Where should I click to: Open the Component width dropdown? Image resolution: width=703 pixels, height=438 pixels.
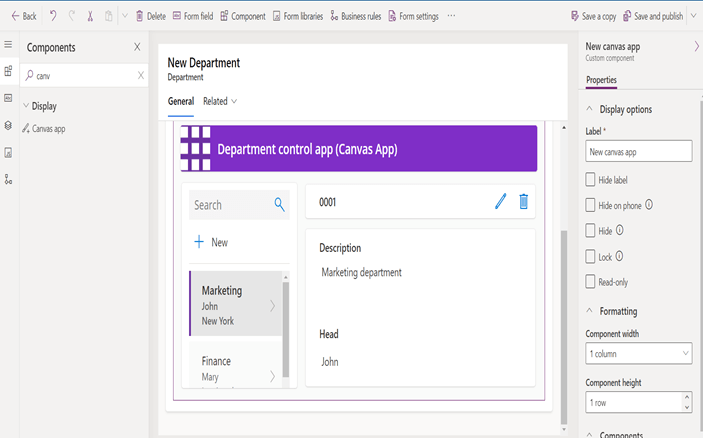(x=638, y=353)
